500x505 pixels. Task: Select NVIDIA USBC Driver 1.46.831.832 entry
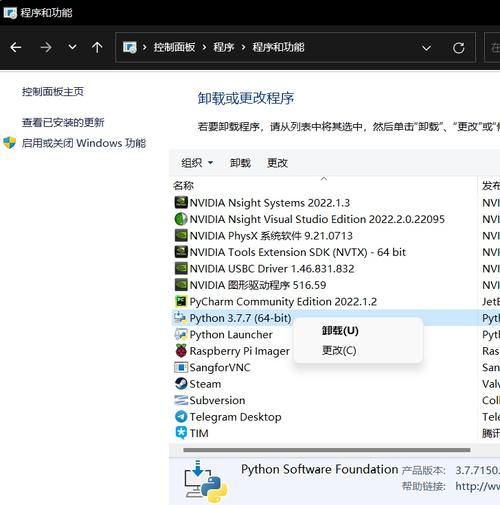272,269
